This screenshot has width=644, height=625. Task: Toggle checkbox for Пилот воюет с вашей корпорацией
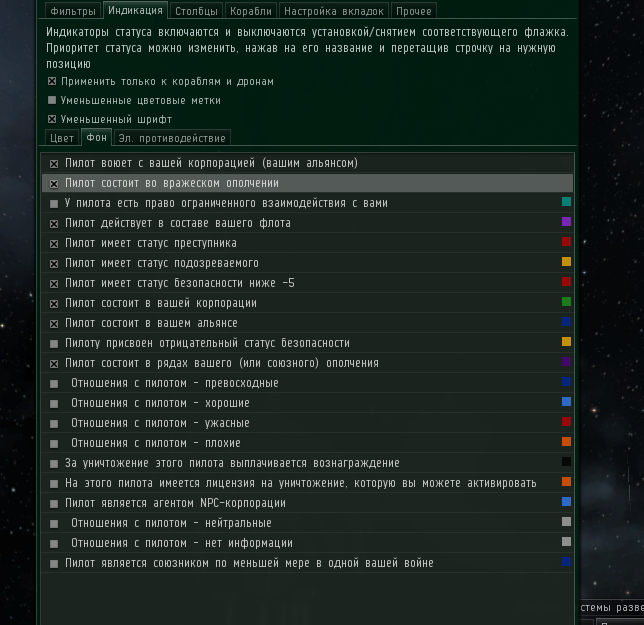tap(54, 164)
